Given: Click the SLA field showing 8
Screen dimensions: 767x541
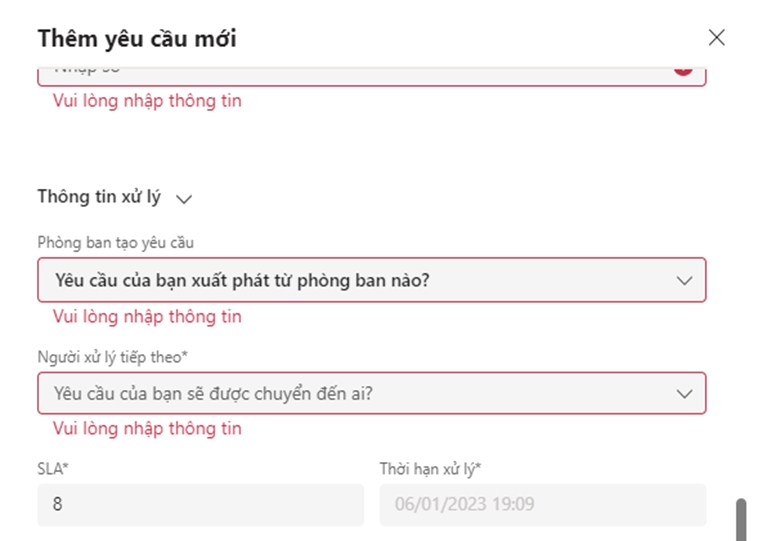Looking at the screenshot, I should pyautogui.click(x=200, y=505).
